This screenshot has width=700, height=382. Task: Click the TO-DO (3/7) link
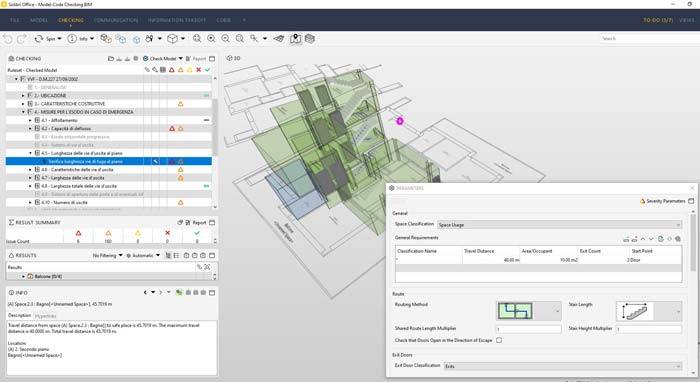coord(658,20)
